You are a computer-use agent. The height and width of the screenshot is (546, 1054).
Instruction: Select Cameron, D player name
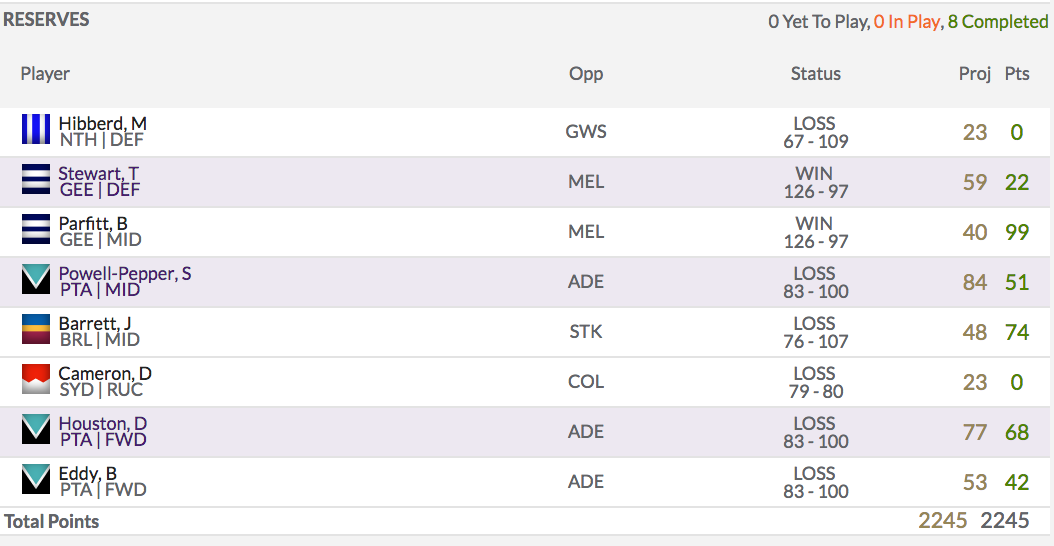point(105,373)
